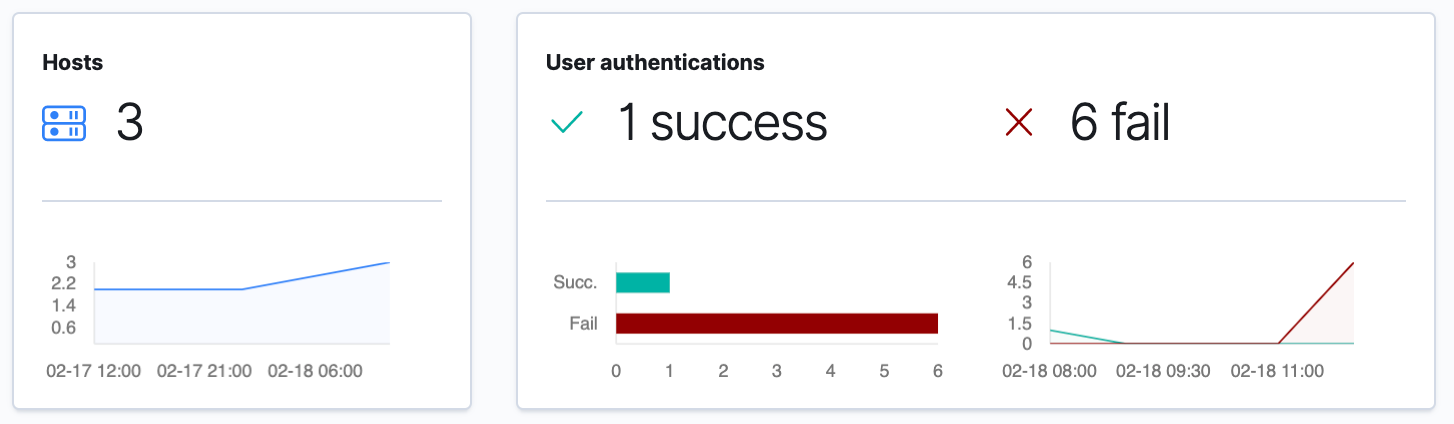The width and height of the screenshot is (1454, 424).
Task: Click the Hosts card title
Action: [x=73, y=63]
